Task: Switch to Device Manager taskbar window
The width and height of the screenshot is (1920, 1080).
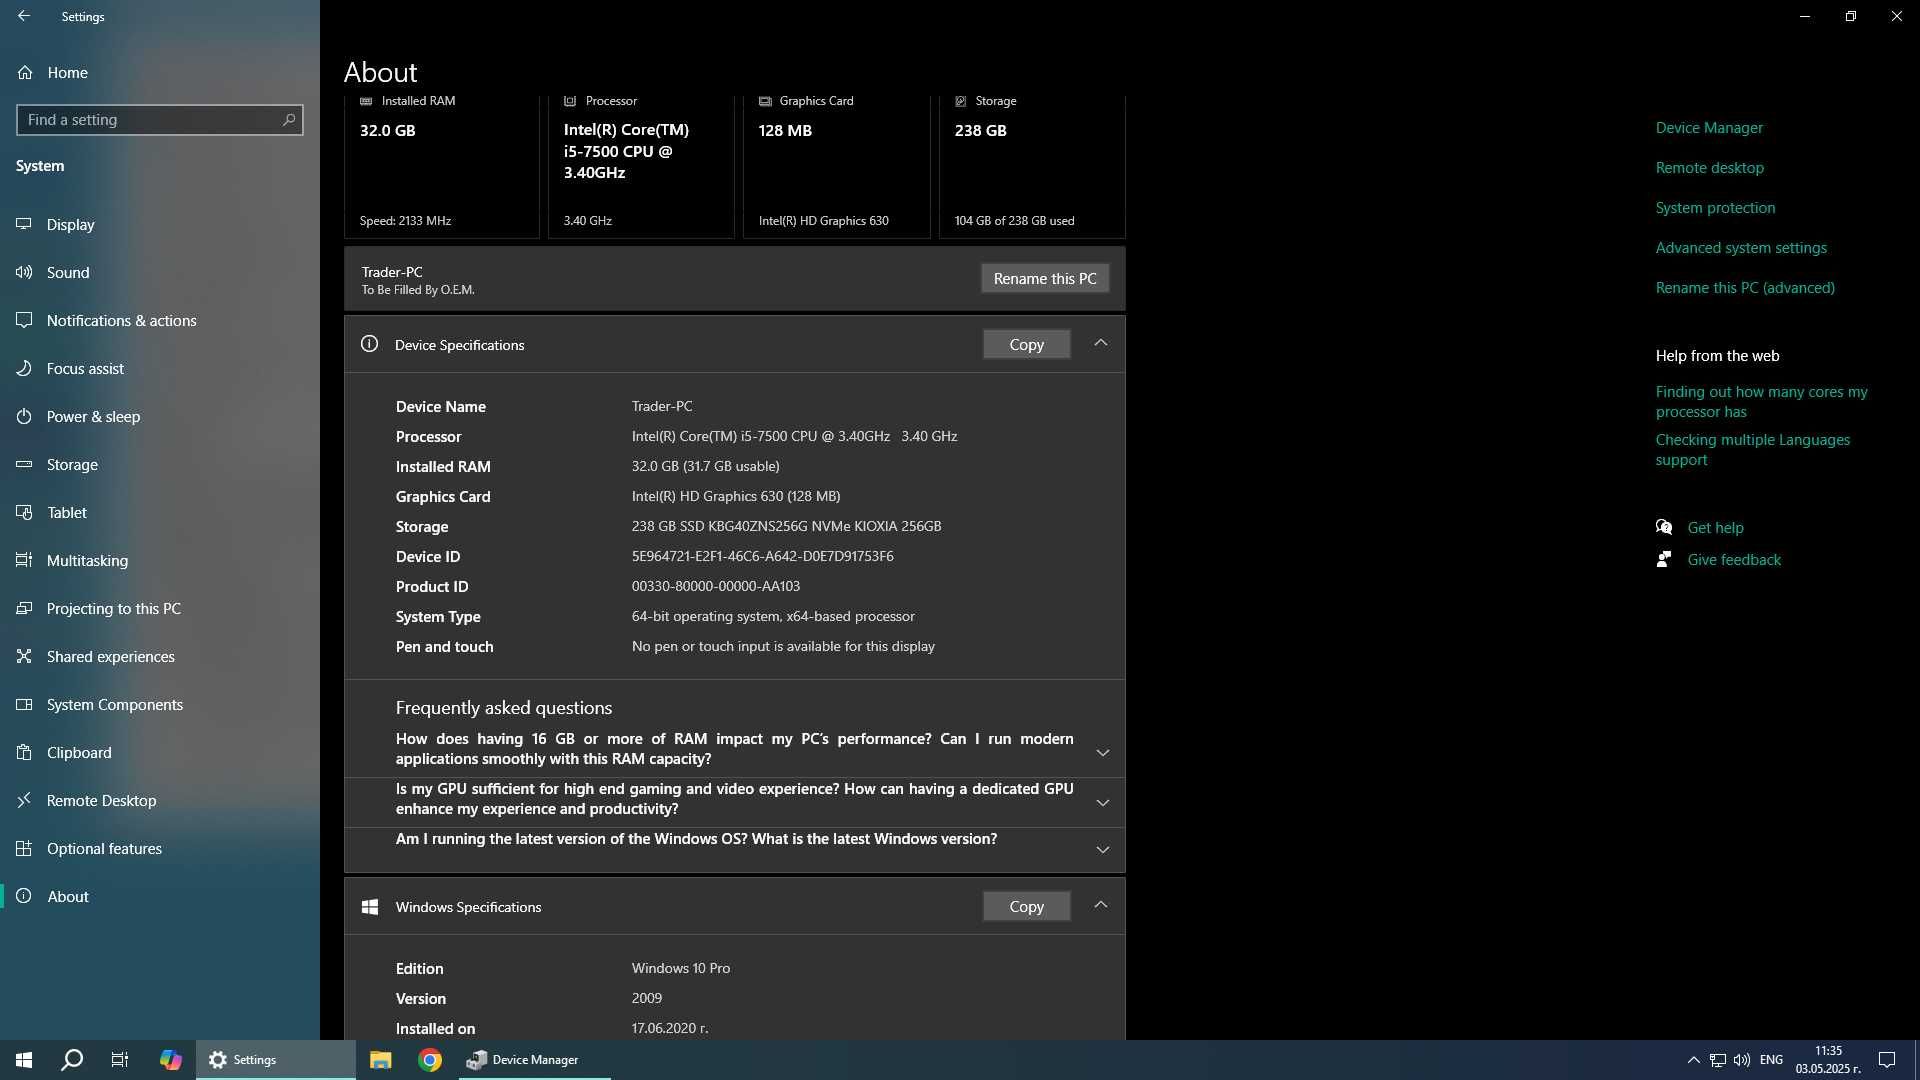Action: coord(535,1060)
